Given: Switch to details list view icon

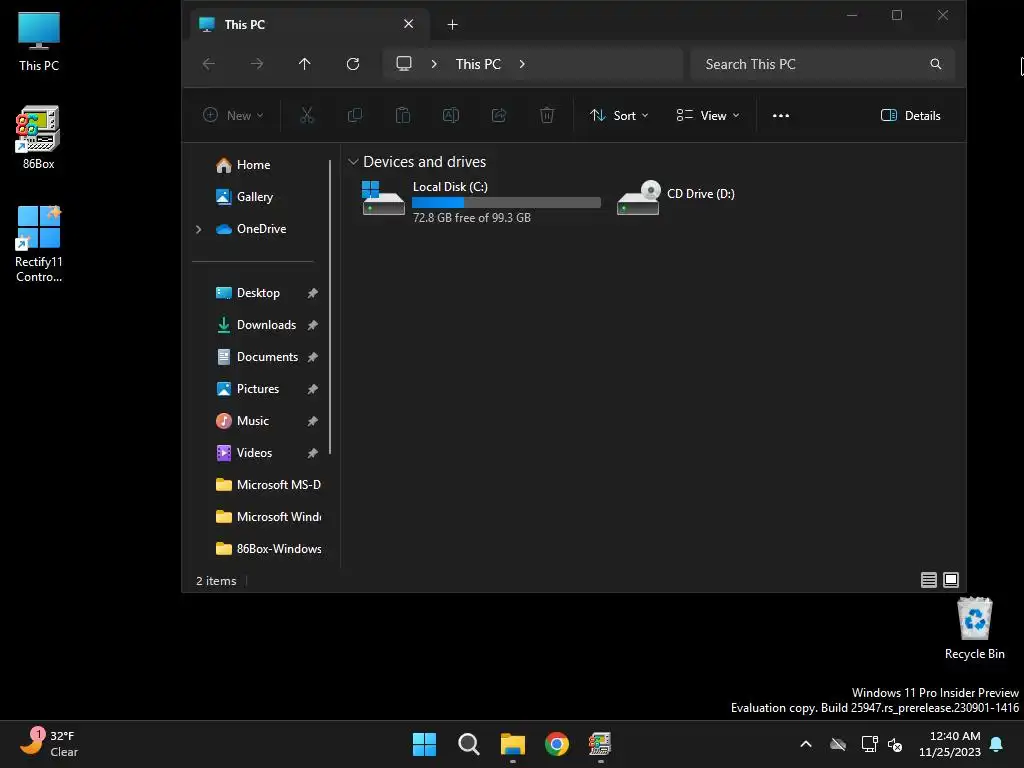Looking at the screenshot, I should click(x=929, y=580).
